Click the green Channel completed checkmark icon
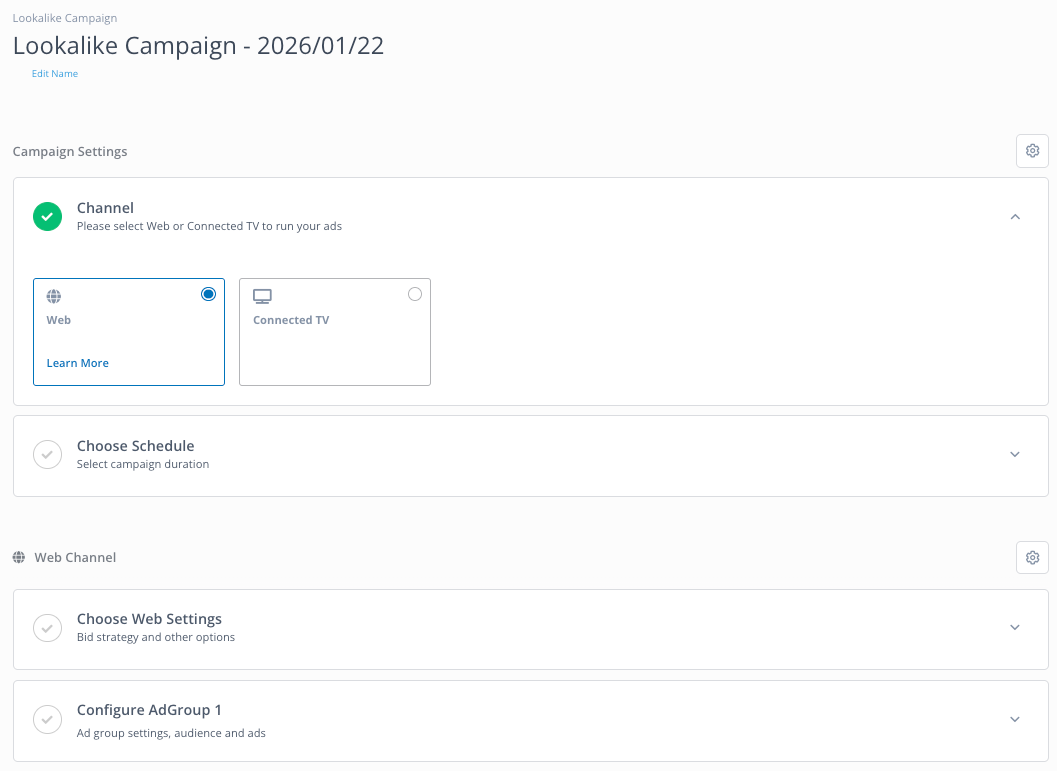This screenshot has height=771, width=1057. 48,216
